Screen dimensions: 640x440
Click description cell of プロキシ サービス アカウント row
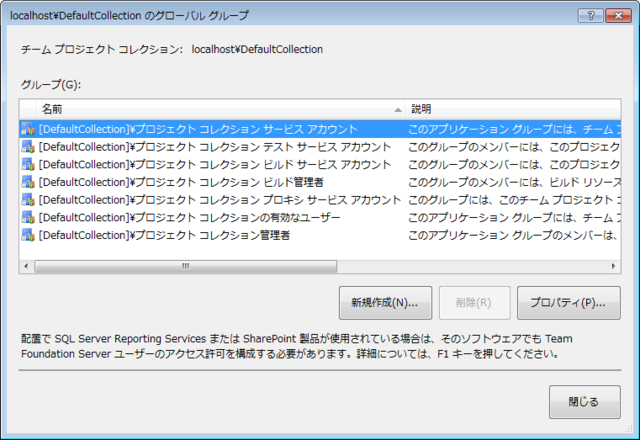[514, 200]
